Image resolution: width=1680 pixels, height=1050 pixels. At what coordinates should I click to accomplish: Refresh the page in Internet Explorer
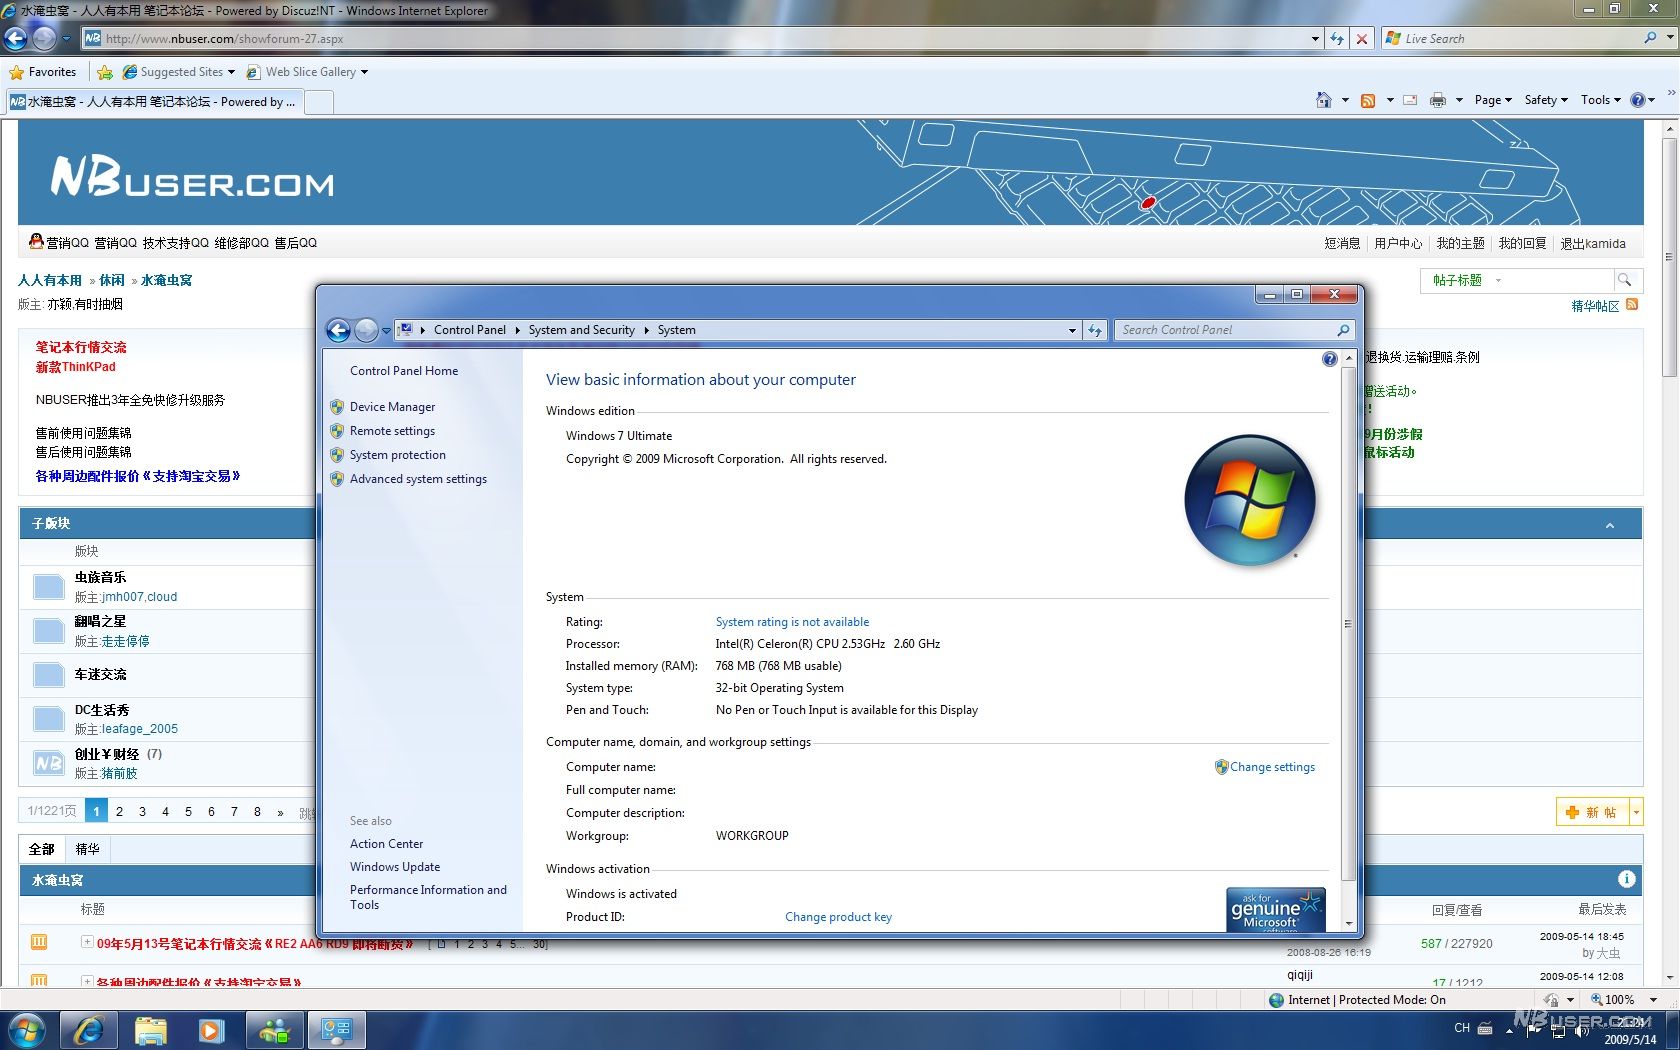pos(1337,38)
